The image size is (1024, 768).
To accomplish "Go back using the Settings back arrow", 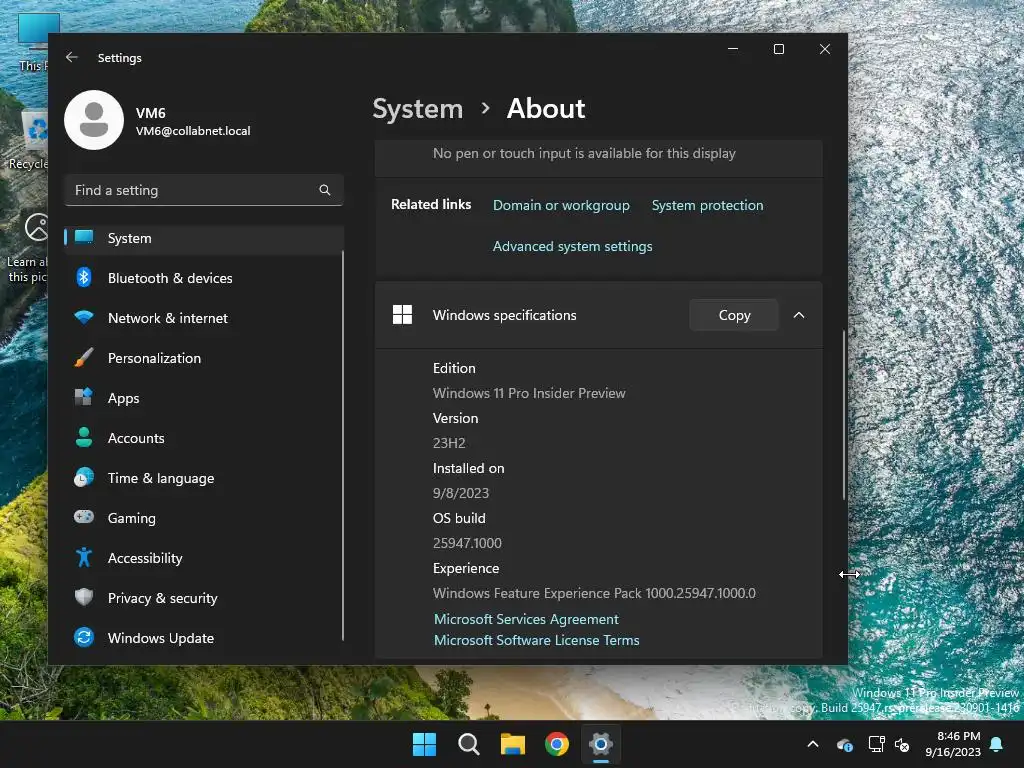I will point(72,57).
